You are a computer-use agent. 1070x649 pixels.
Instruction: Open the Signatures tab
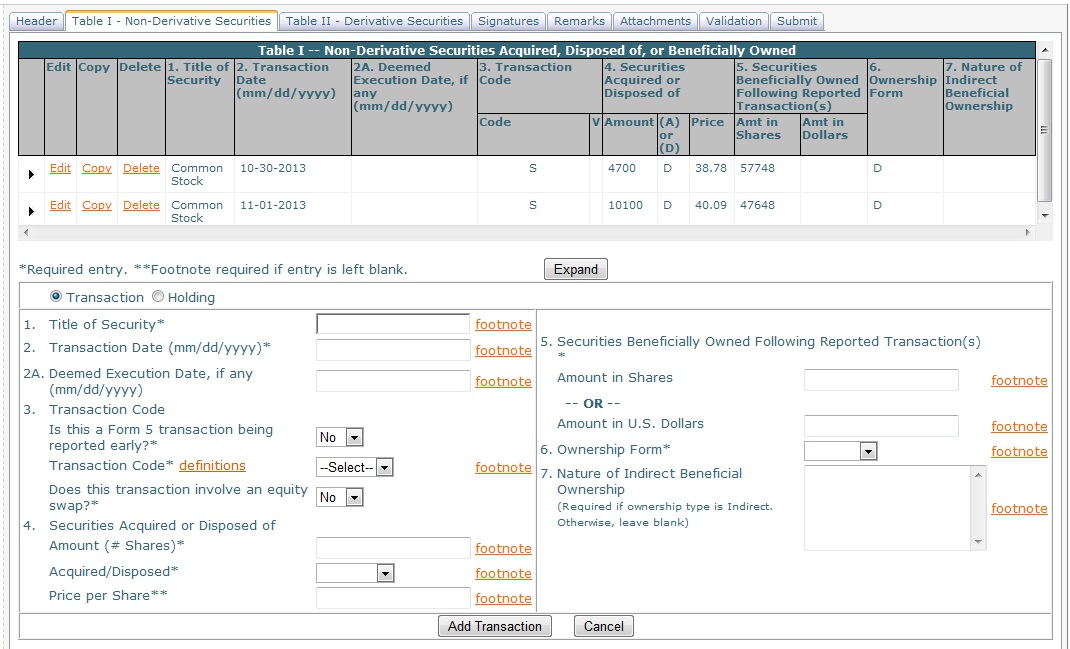(x=509, y=21)
